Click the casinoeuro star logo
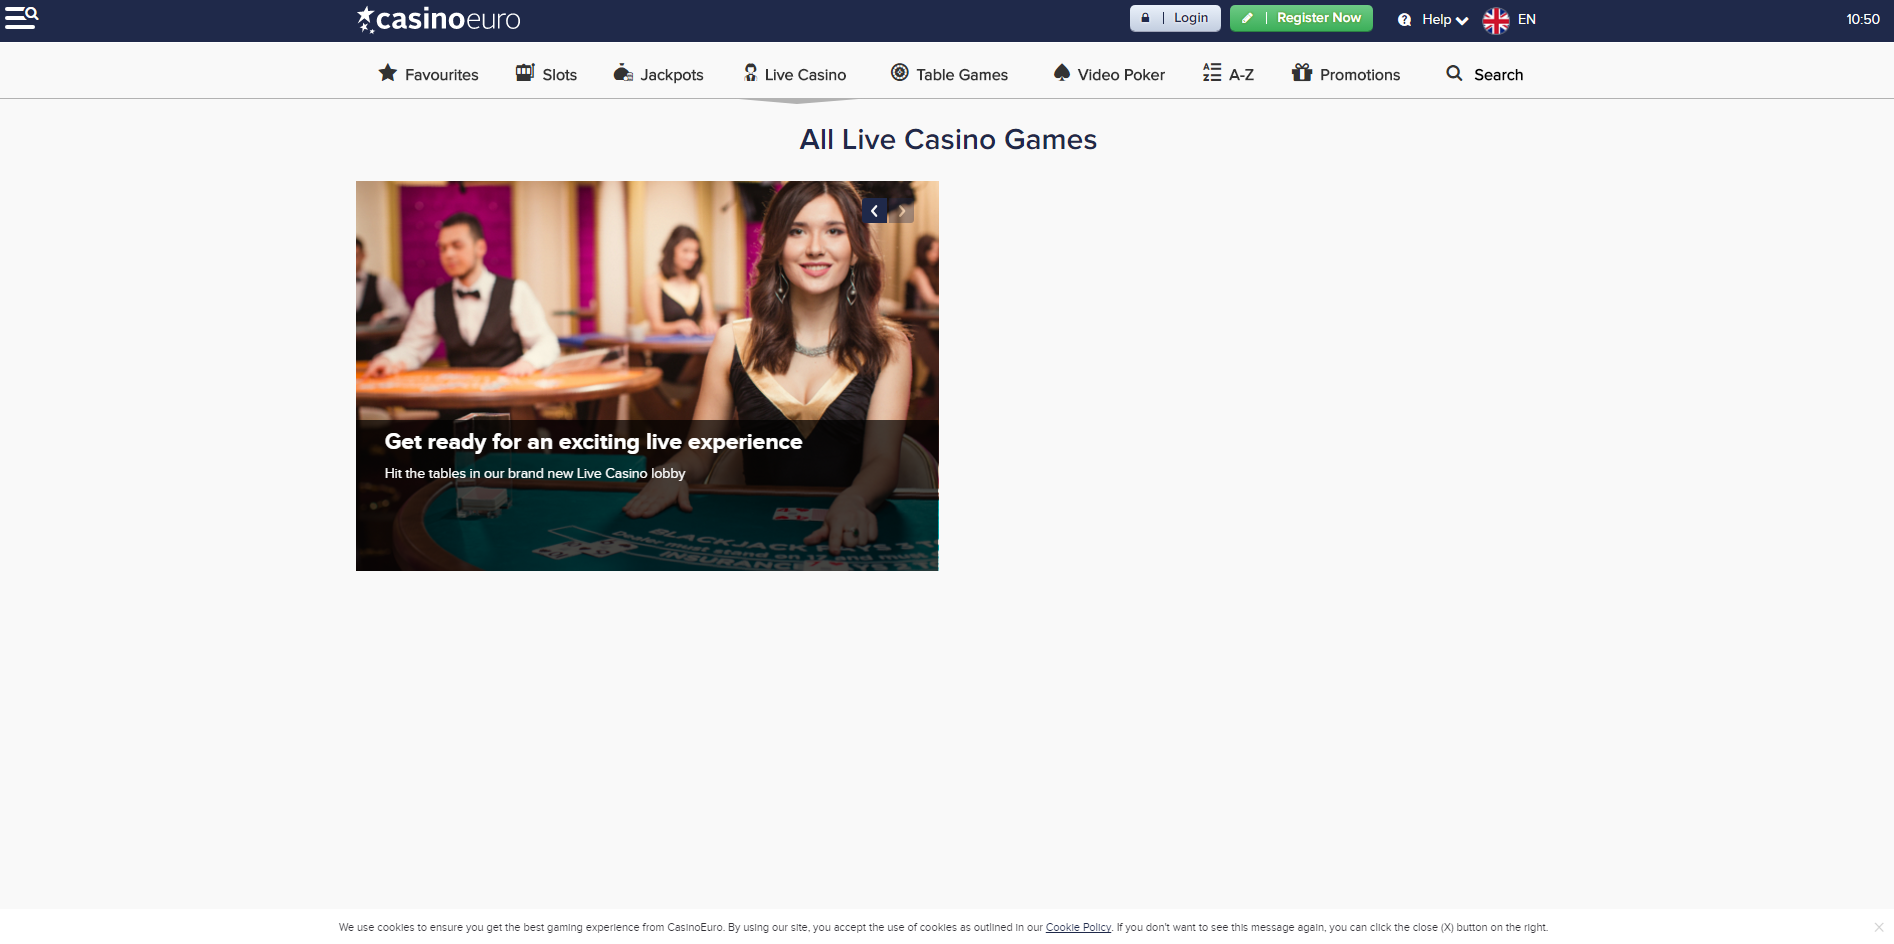The width and height of the screenshot is (1894, 944). pyautogui.click(x=366, y=19)
